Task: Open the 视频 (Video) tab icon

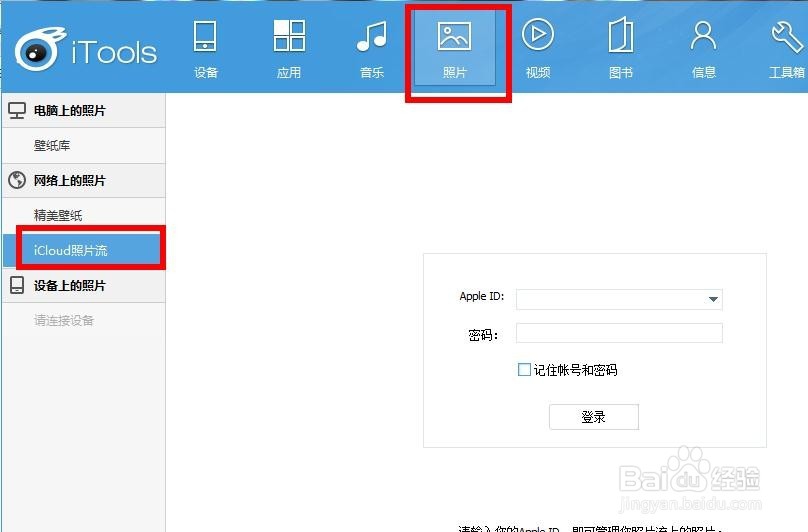Action: pos(537,35)
